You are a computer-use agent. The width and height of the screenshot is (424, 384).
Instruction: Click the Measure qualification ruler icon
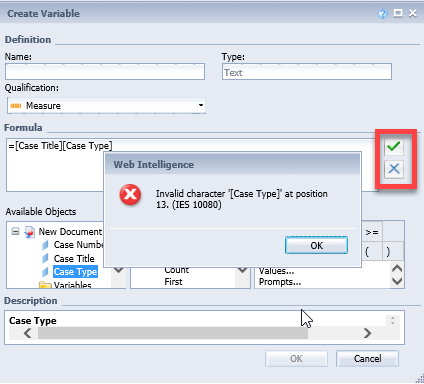[16, 106]
